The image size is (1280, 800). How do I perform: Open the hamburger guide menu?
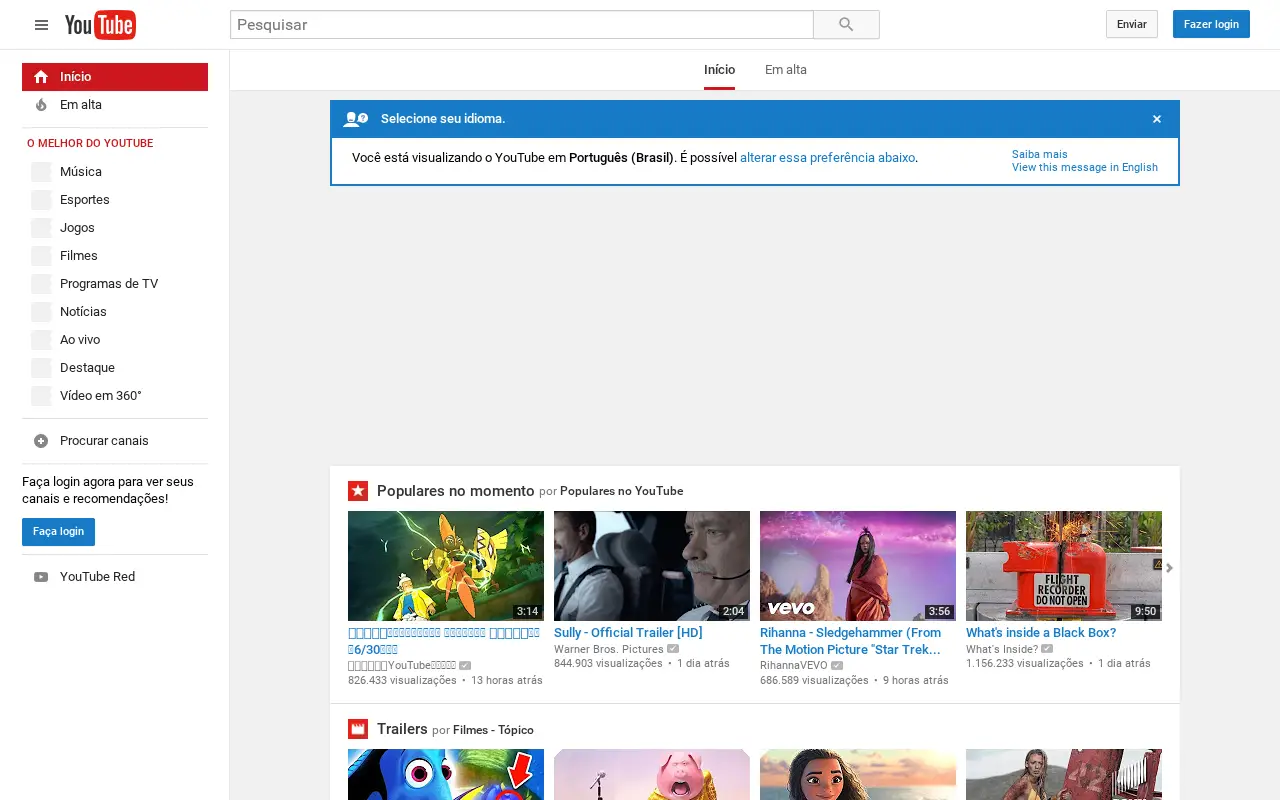[41, 25]
